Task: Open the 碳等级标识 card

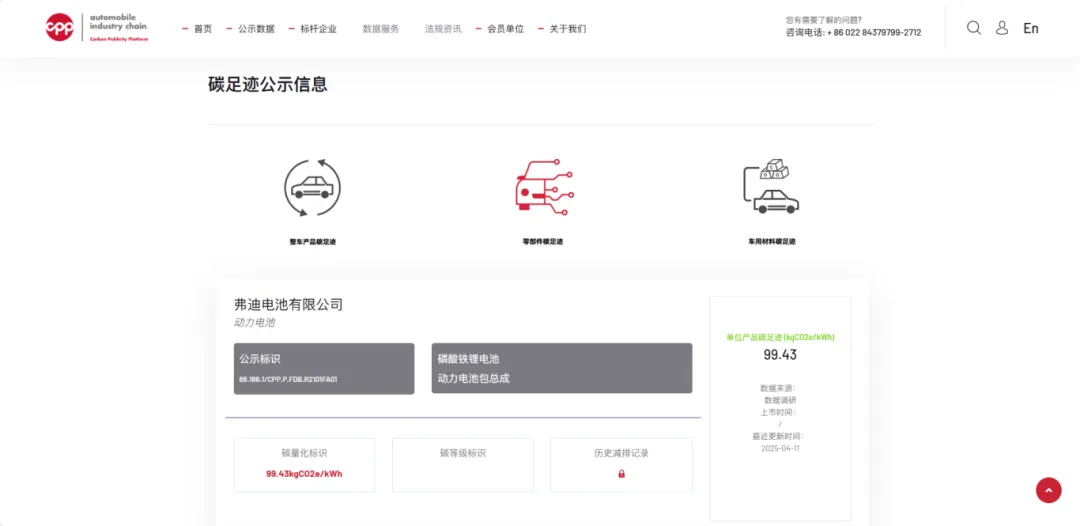Action: pos(463,465)
